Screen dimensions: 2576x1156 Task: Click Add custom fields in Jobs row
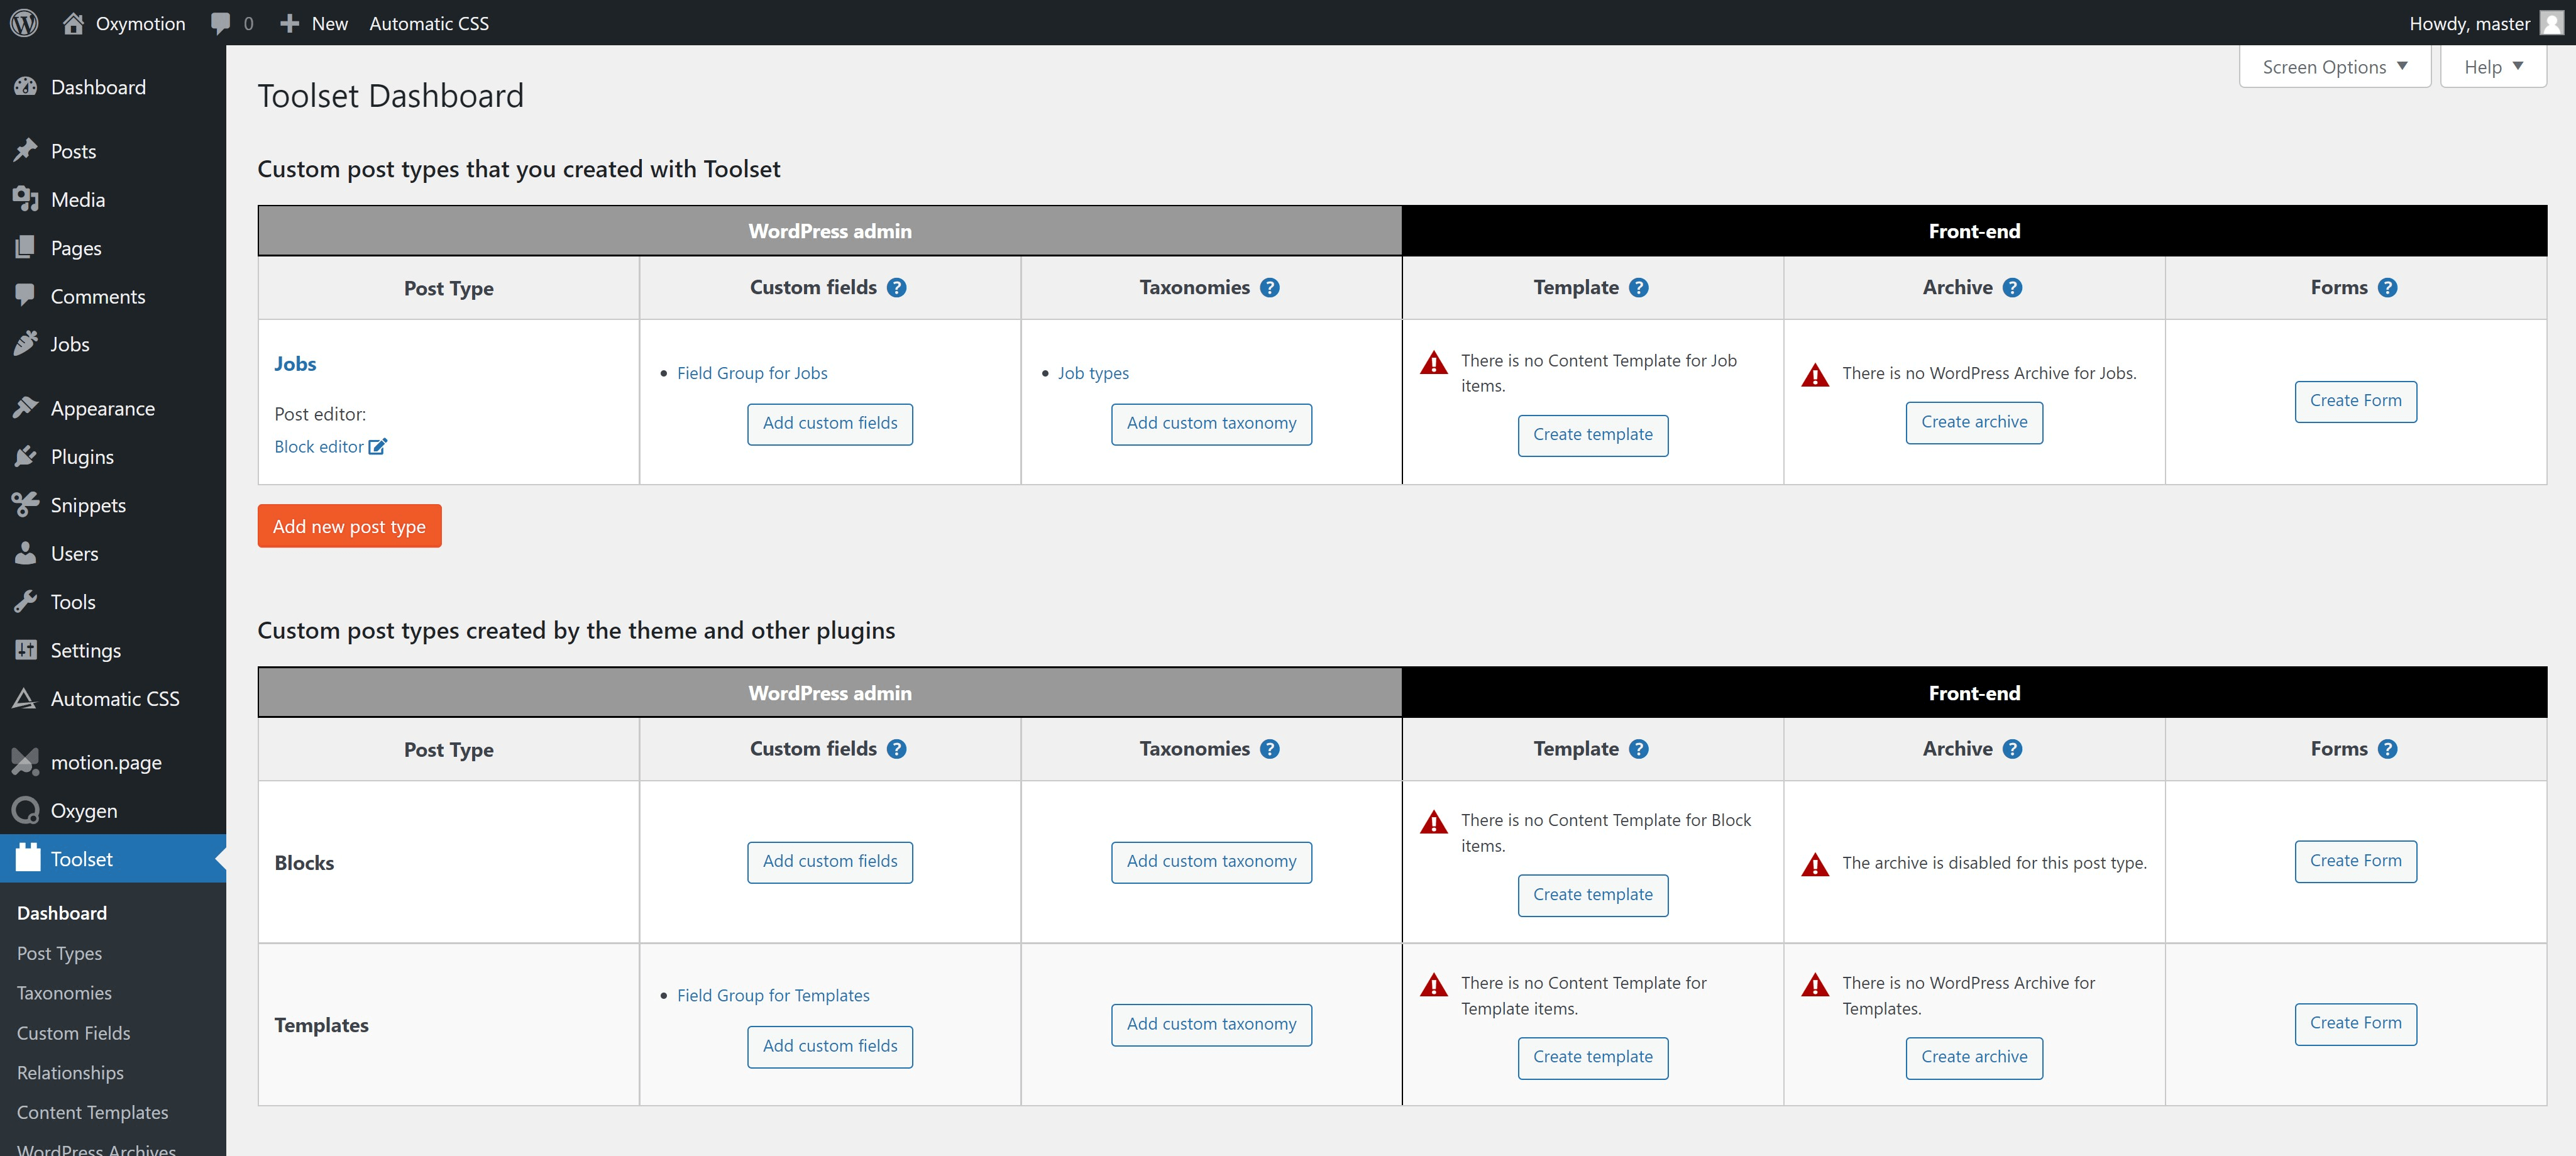click(x=830, y=424)
